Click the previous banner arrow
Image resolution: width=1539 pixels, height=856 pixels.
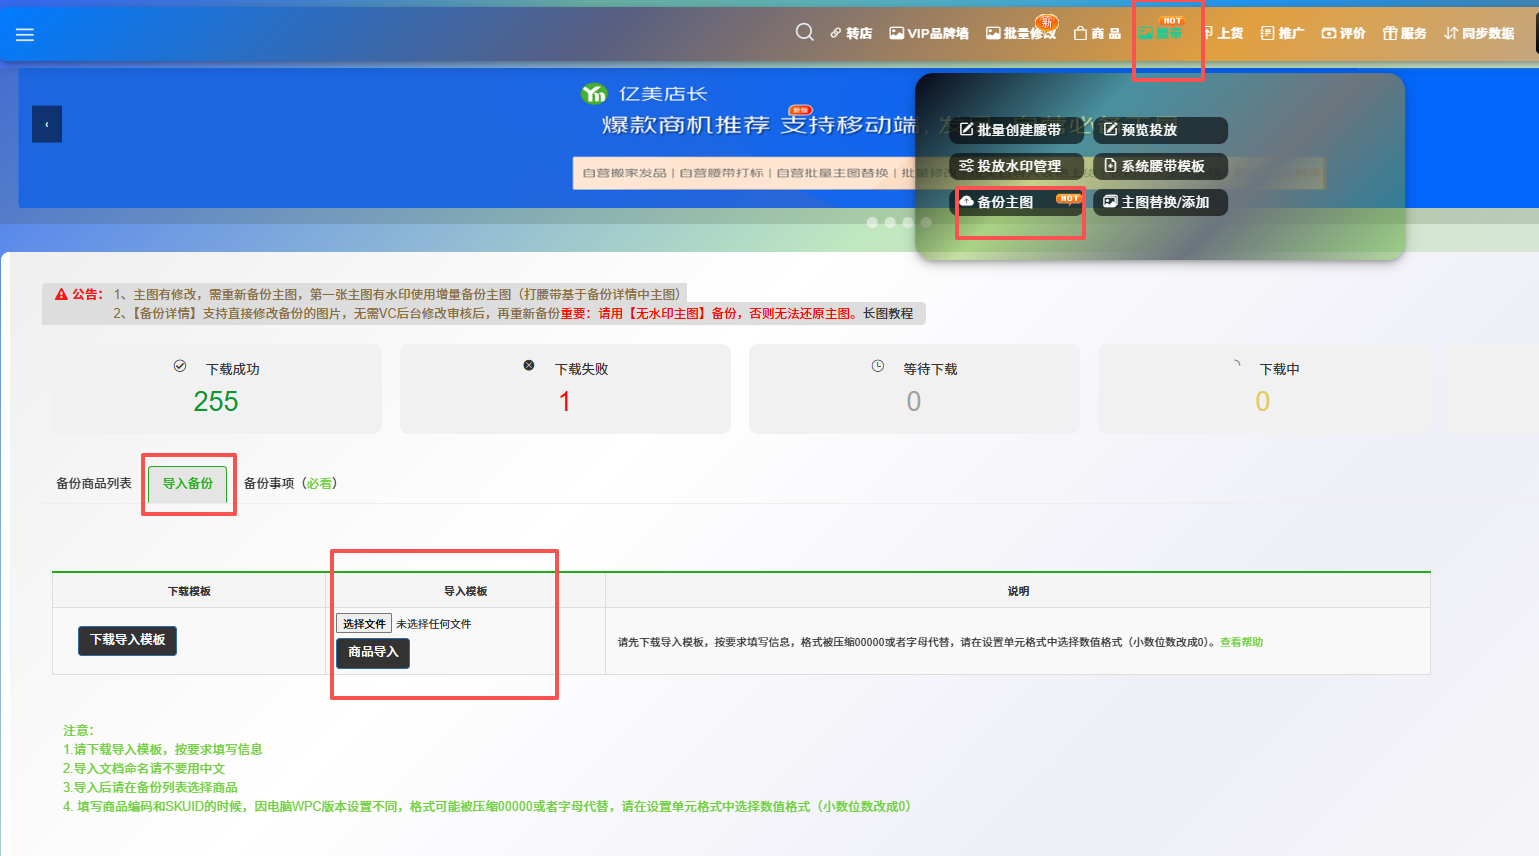pos(47,125)
